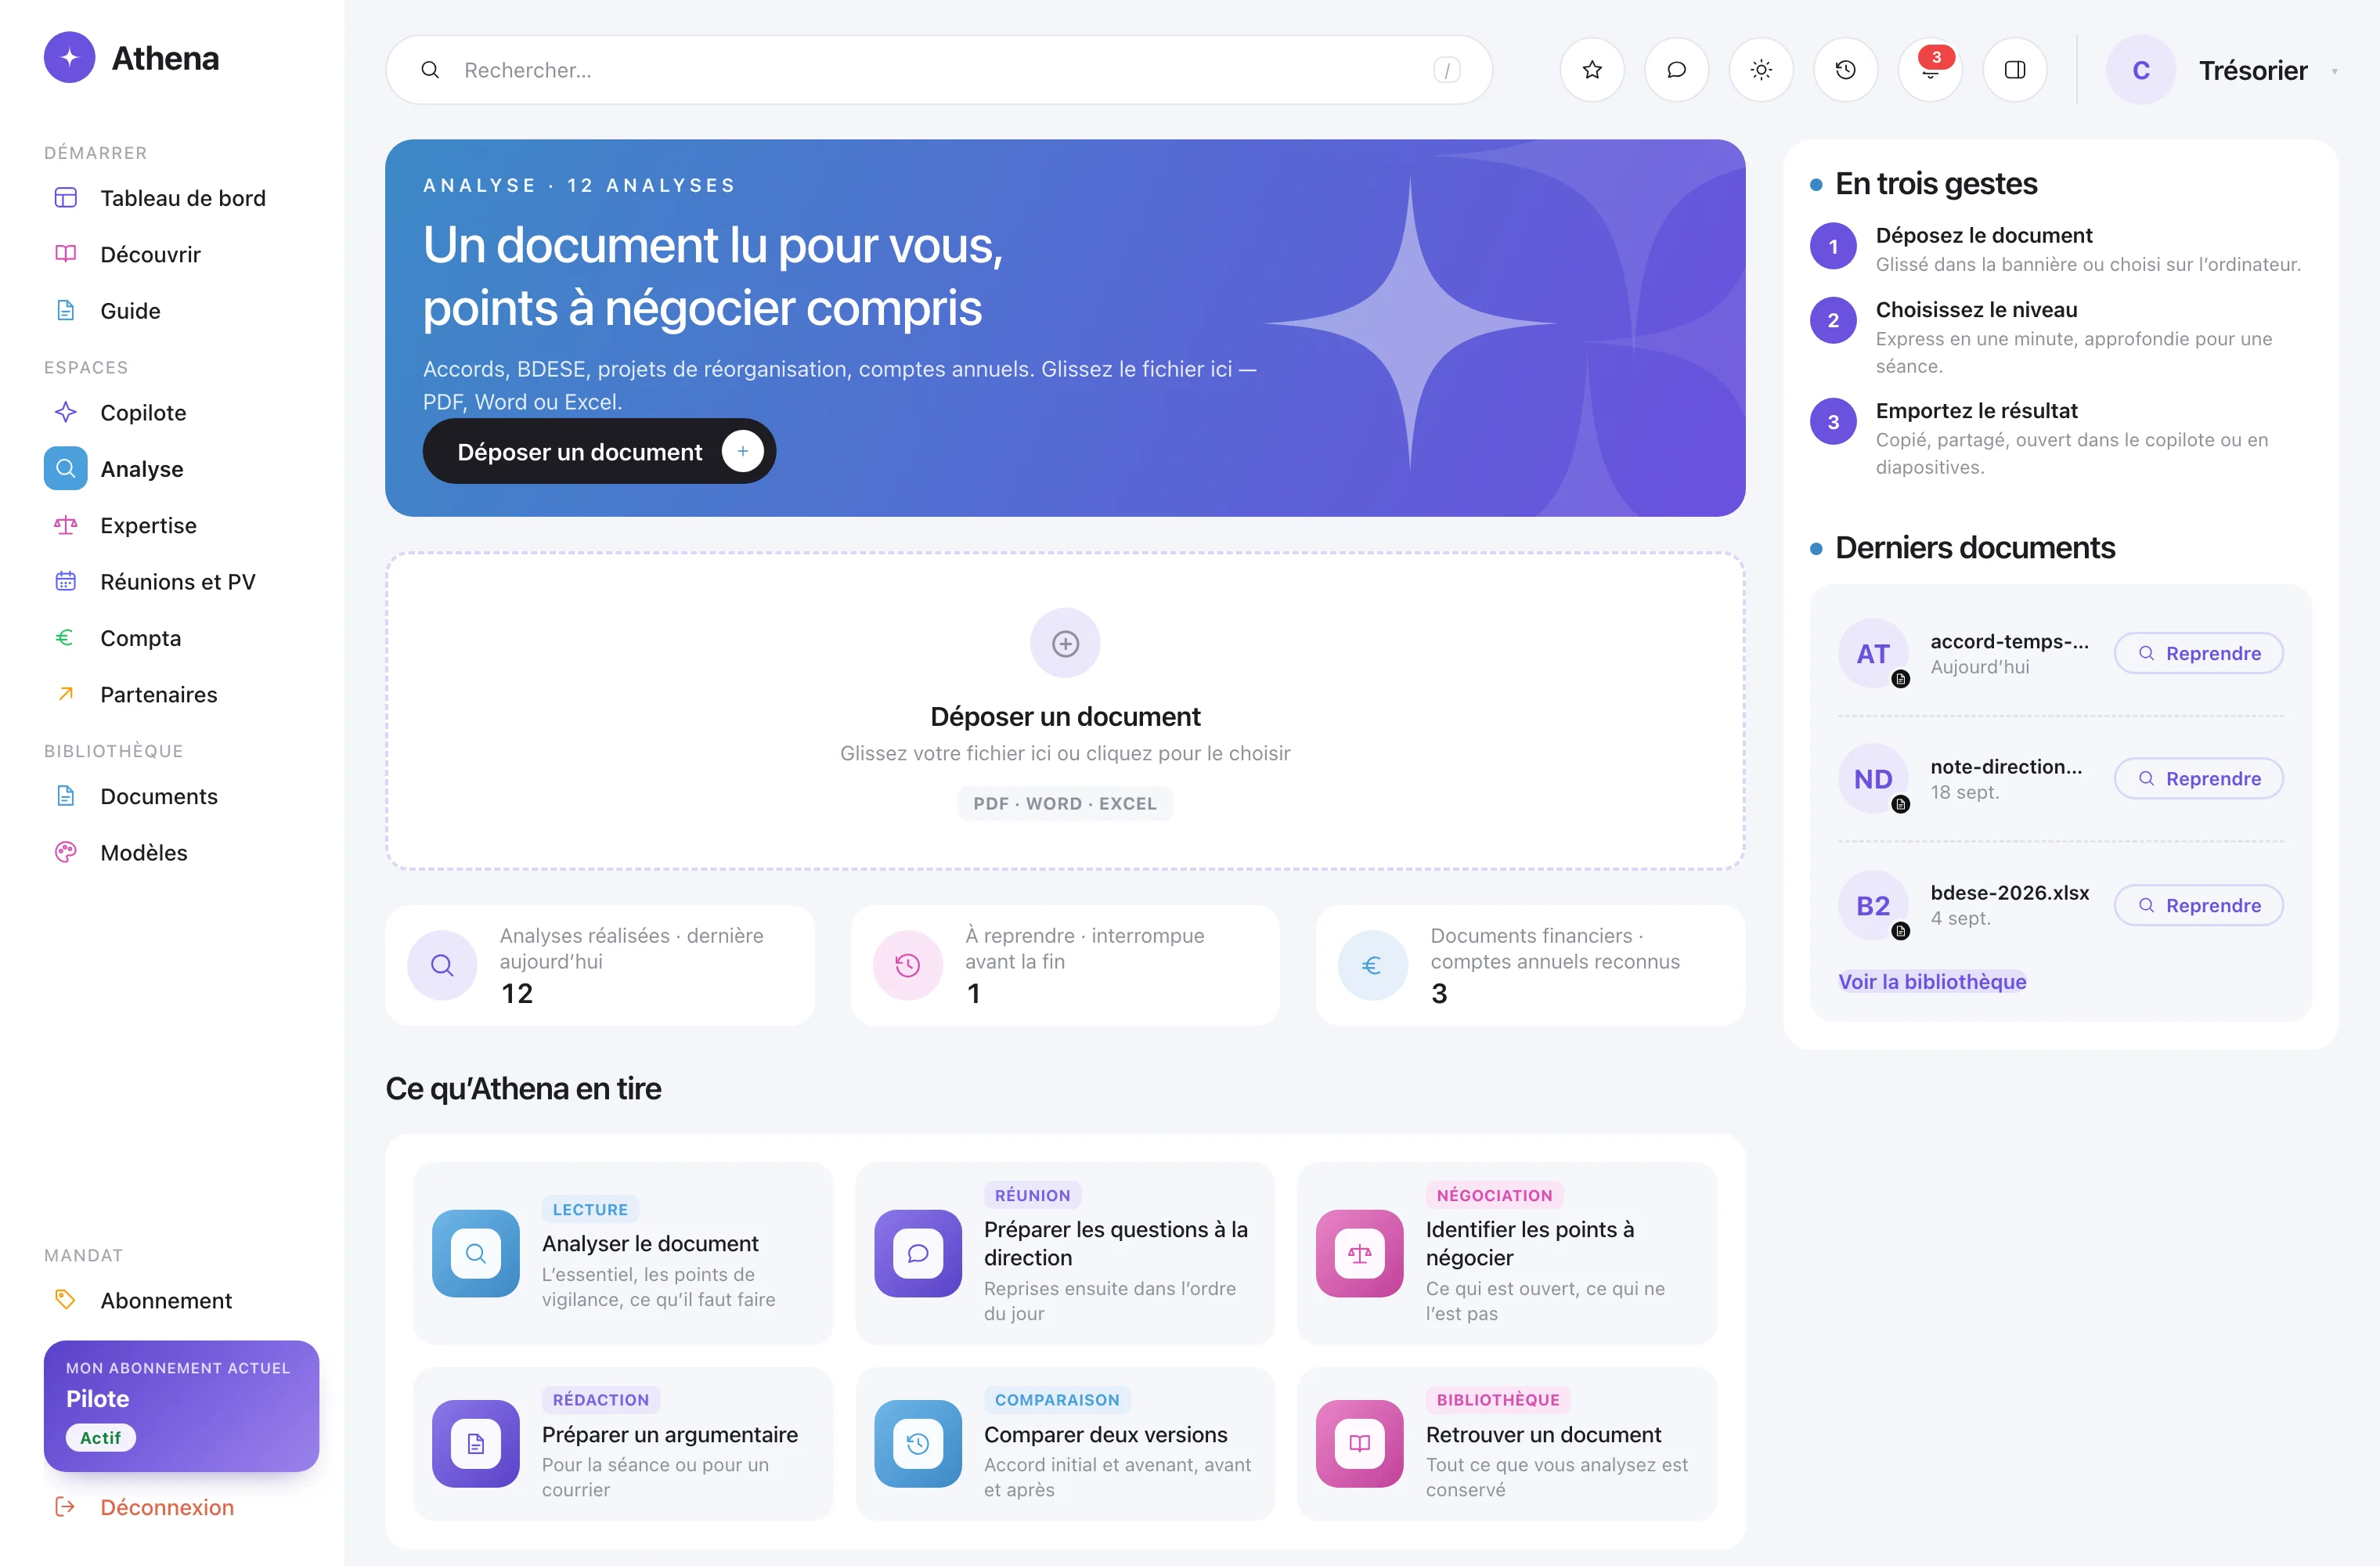Open notifications with the 3 badge

coord(1930,70)
